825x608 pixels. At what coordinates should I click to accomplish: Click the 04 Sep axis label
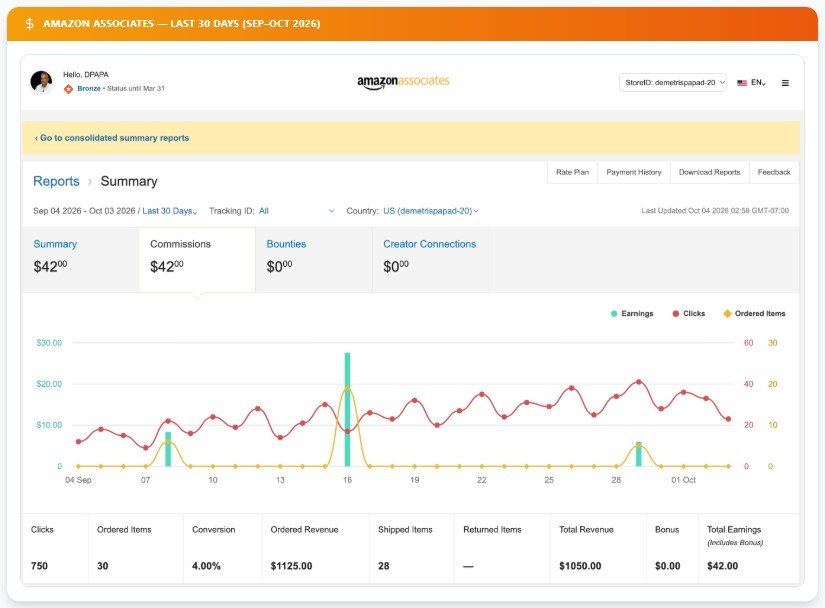[78, 480]
